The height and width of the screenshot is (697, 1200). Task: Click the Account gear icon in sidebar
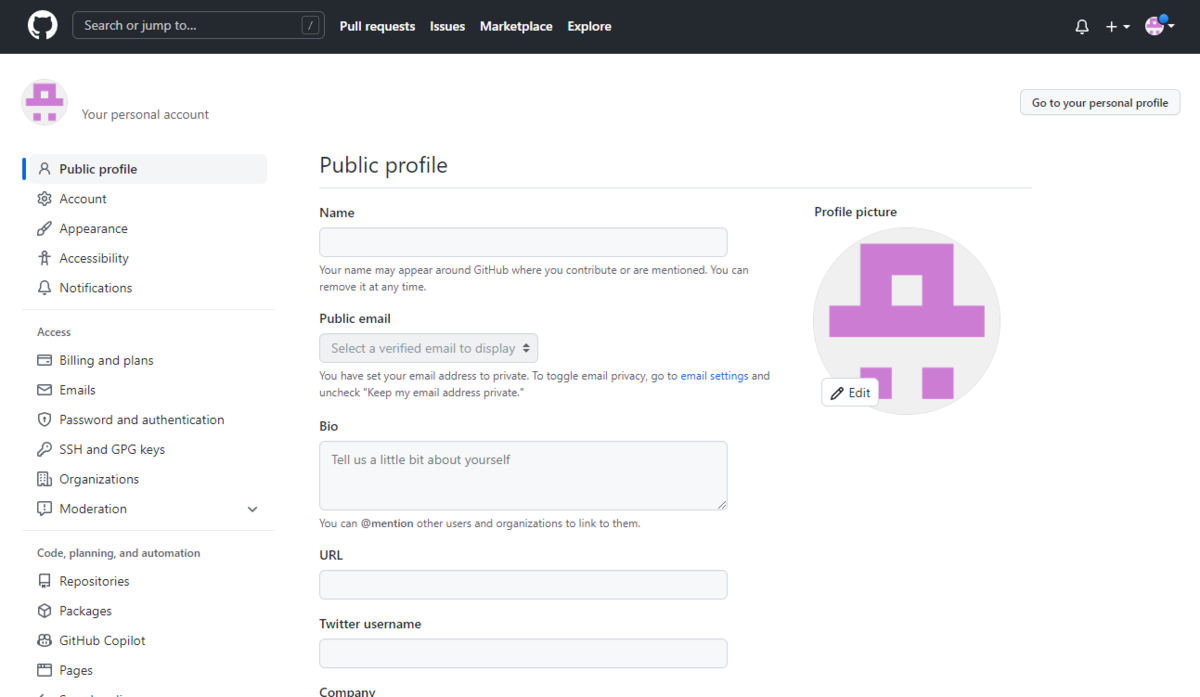click(x=44, y=199)
